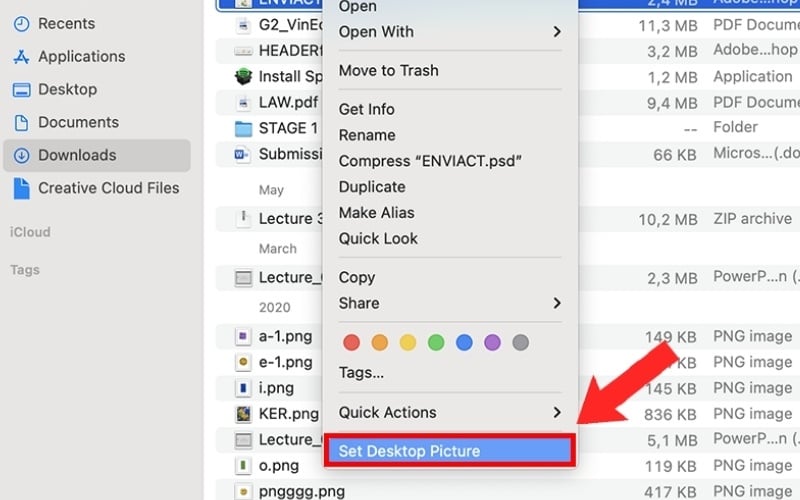Apply the red tag color

[352, 342]
